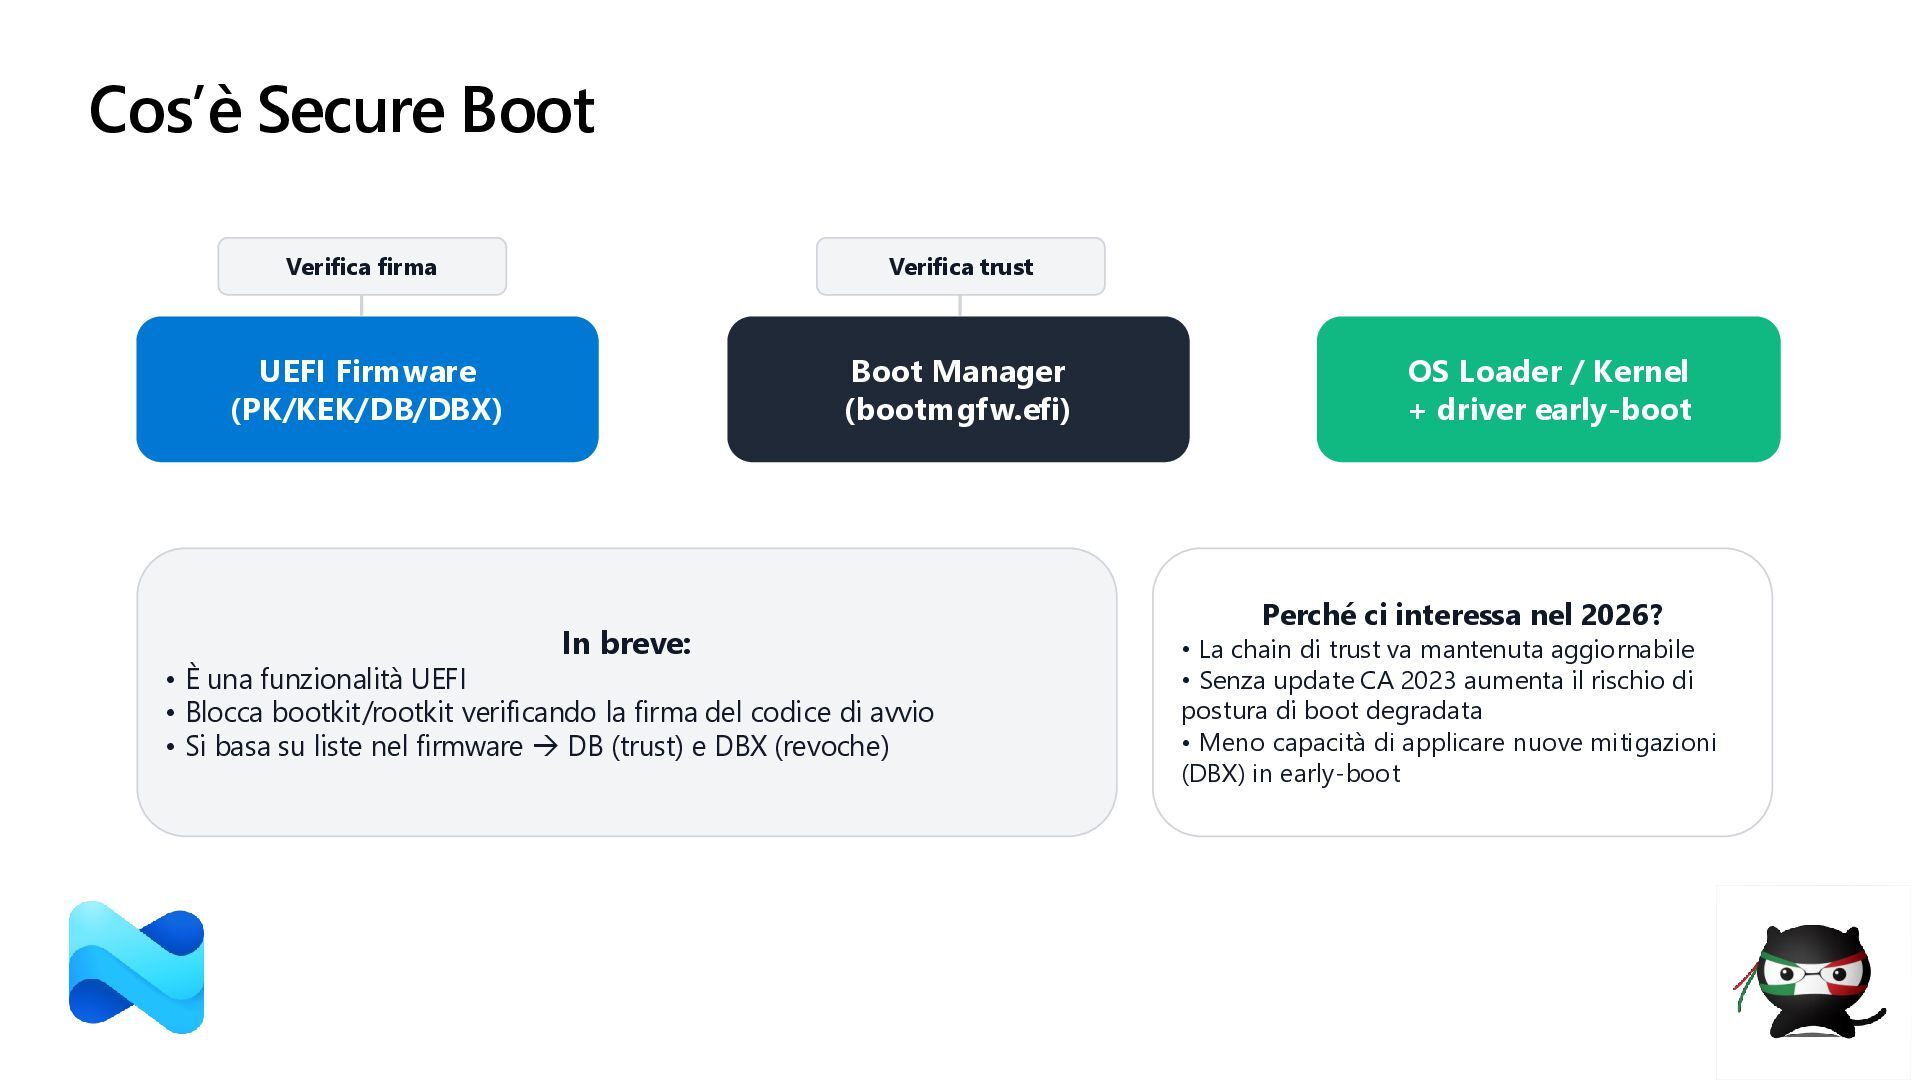
Task: Click the connector line under Verifica firma
Action: pos(361,306)
